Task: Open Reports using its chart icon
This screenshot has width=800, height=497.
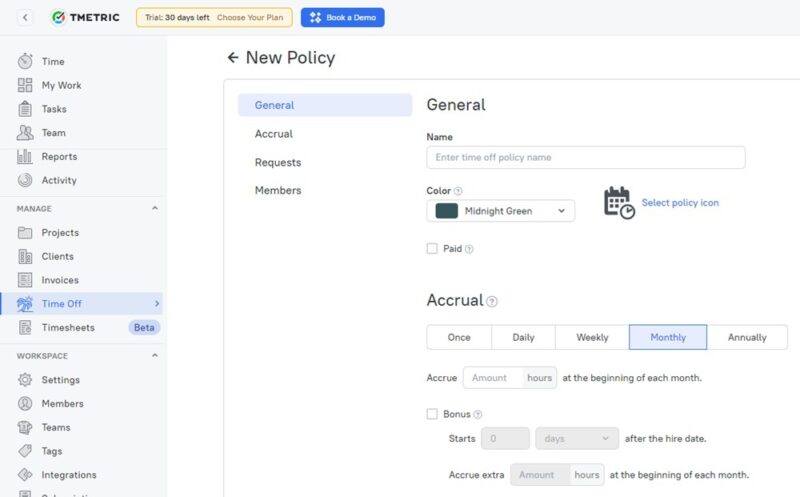Action: click(25, 157)
